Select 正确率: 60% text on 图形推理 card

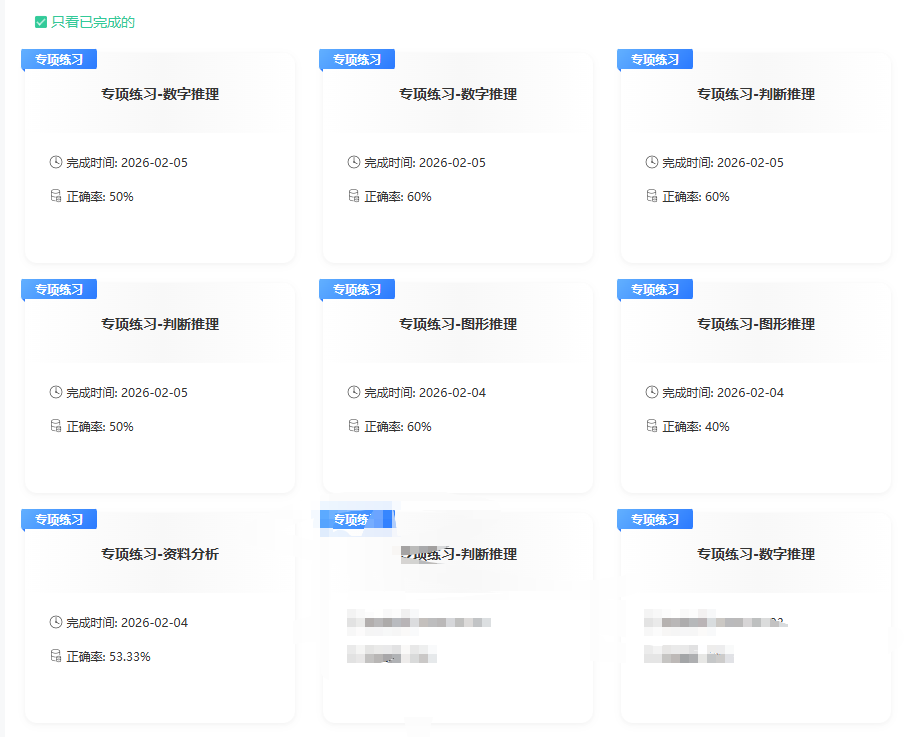(x=398, y=427)
